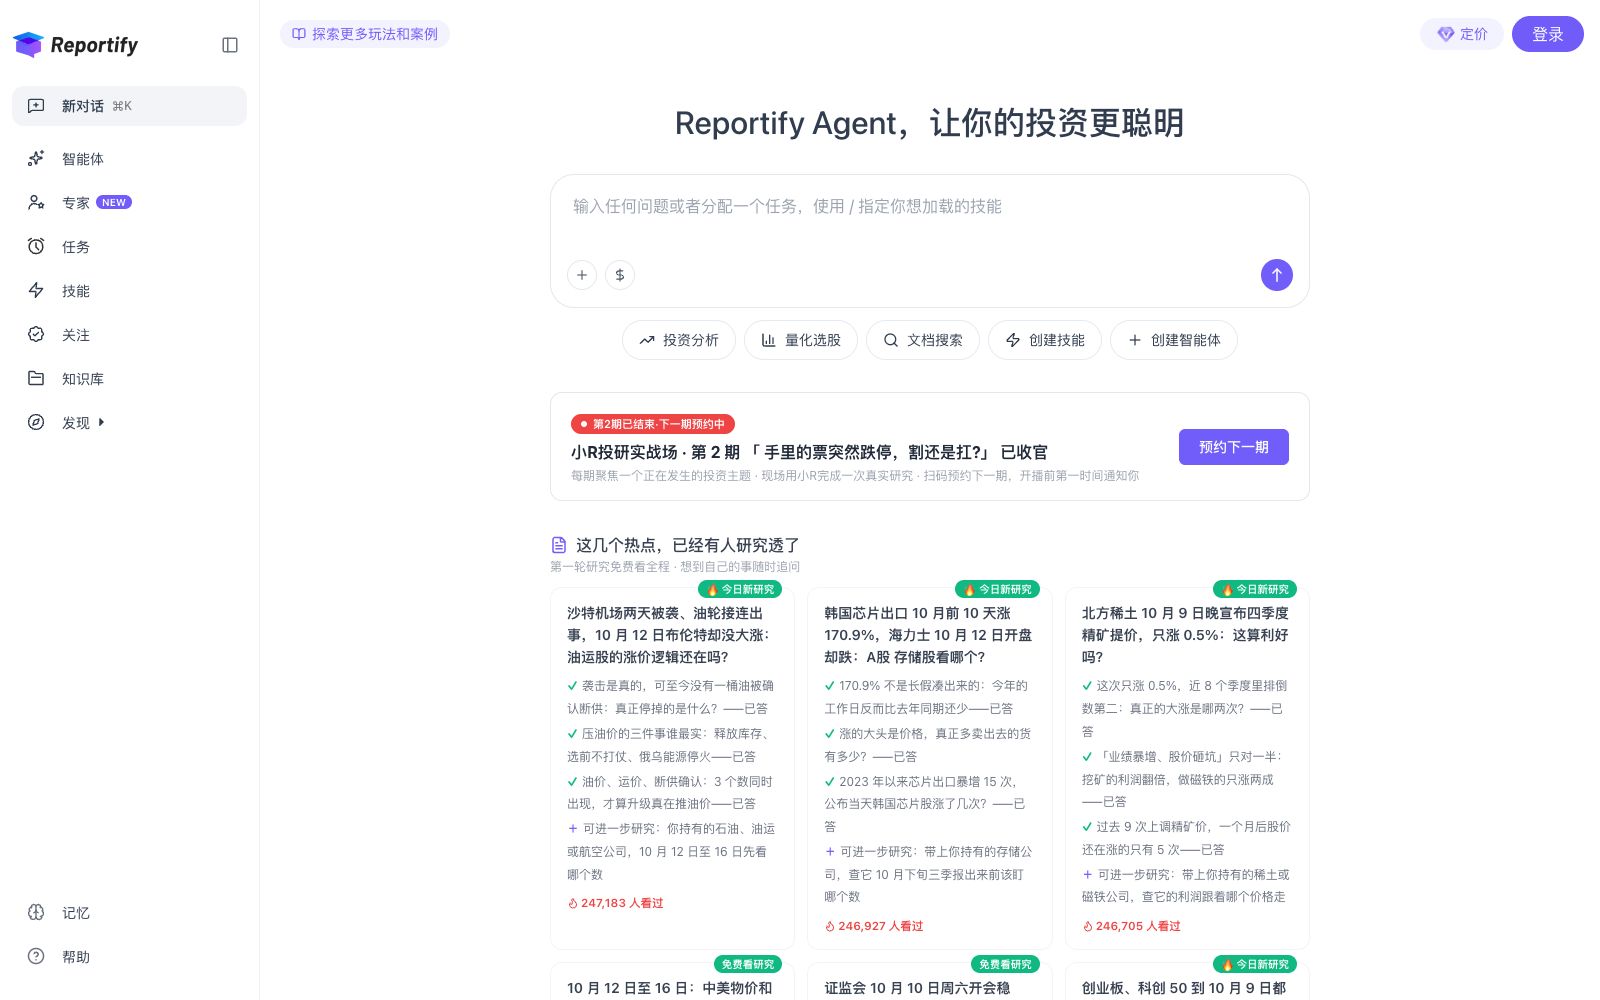Choose the 文档搜索 quick action
The image size is (1600, 1000).
point(923,340)
